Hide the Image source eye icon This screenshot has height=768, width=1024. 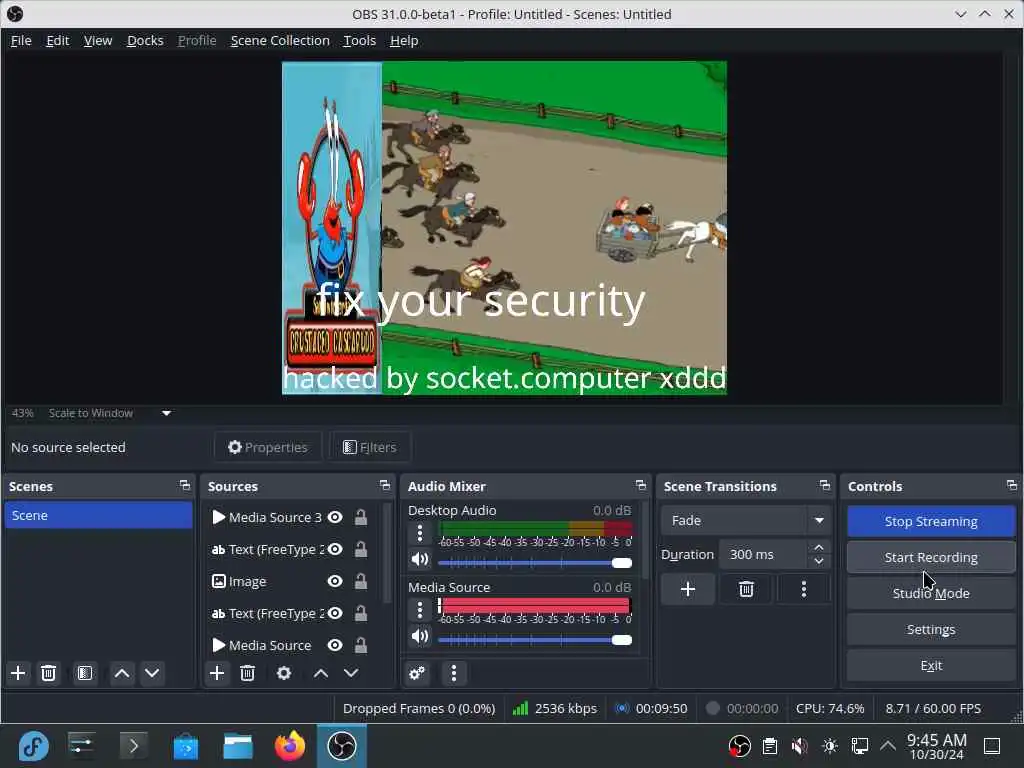click(x=335, y=581)
